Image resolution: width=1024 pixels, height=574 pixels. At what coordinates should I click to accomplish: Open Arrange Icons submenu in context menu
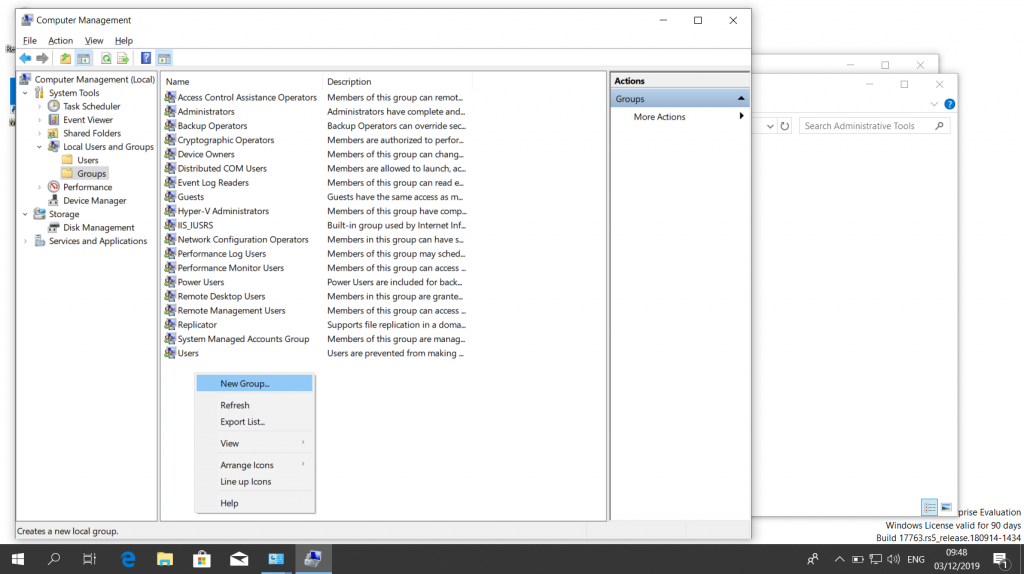click(x=255, y=465)
